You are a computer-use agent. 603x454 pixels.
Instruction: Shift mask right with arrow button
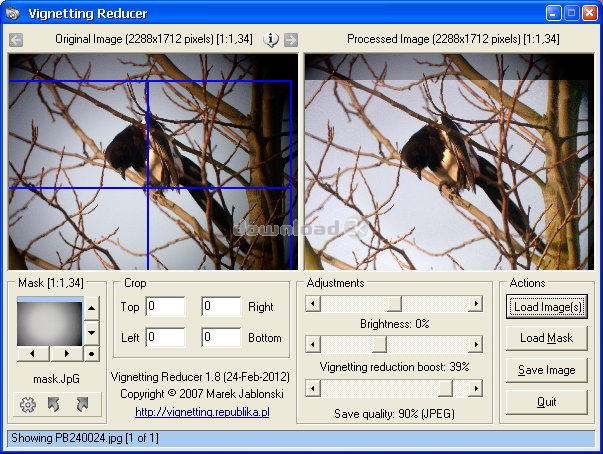pyautogui.click(x=67, y=354)
